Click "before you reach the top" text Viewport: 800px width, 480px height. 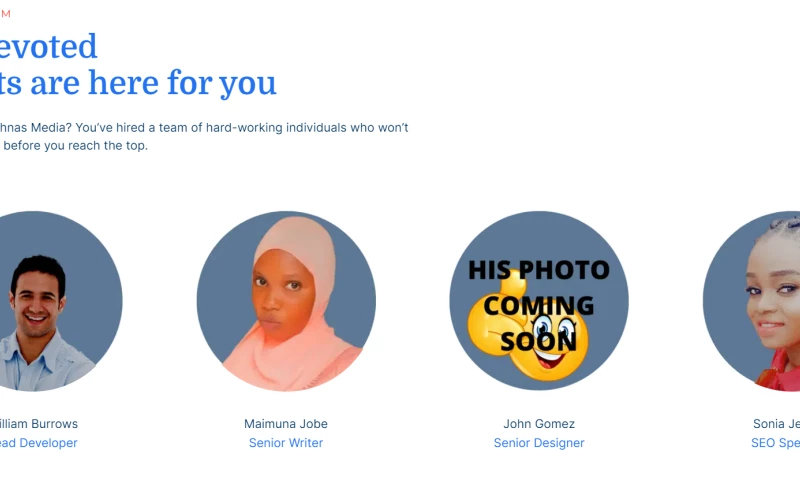75,145
